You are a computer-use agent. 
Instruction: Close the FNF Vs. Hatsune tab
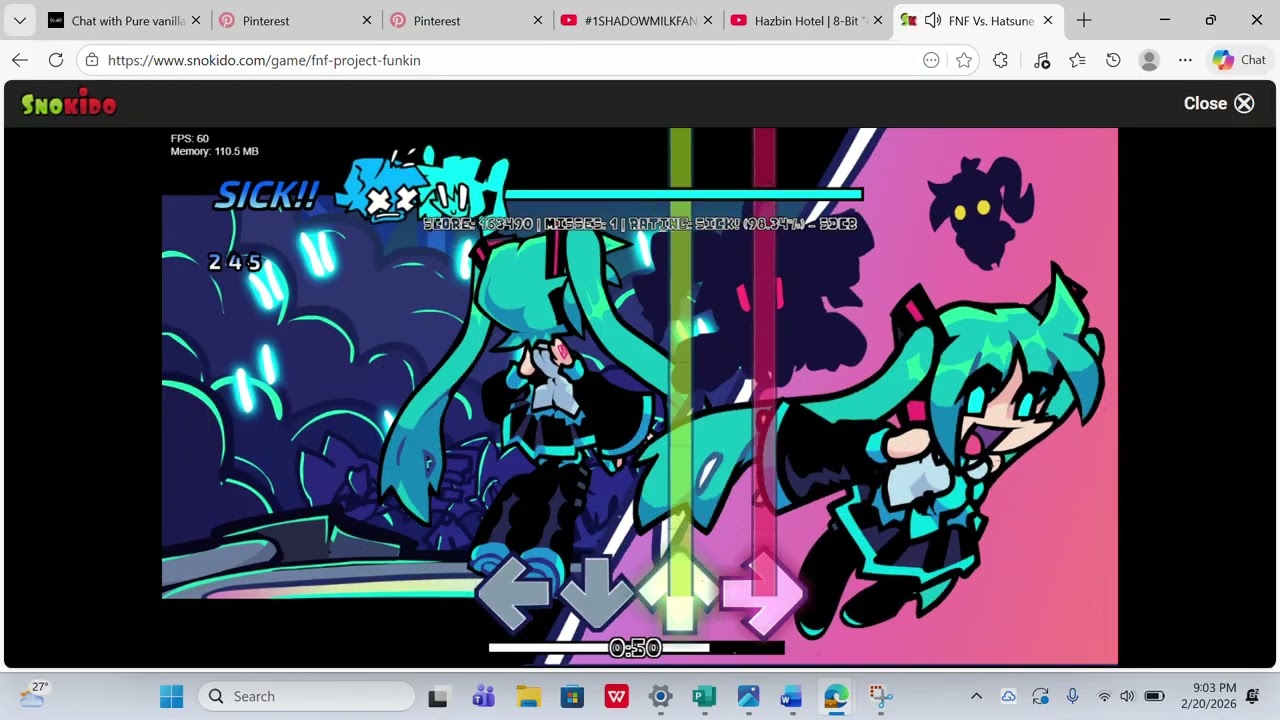(x=1048, y=20)
